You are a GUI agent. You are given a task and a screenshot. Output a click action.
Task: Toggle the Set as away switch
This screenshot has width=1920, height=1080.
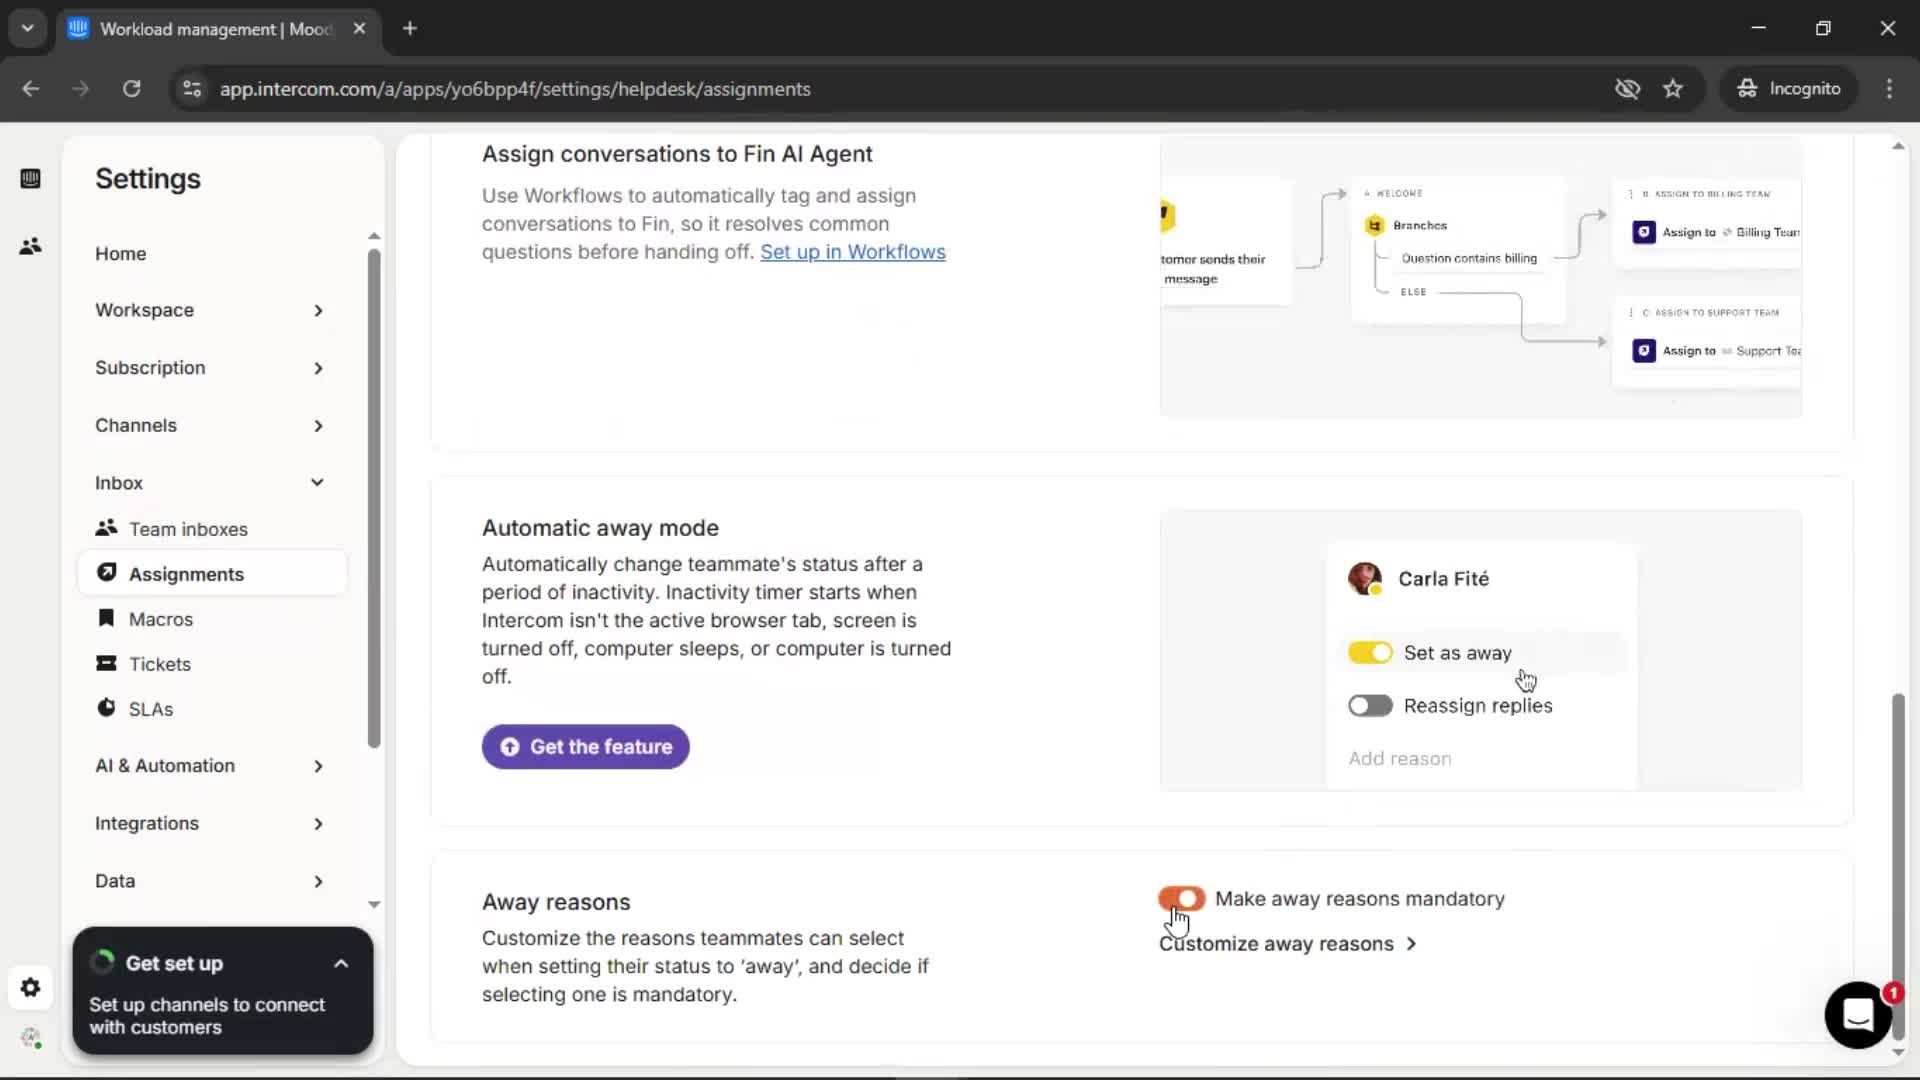tap(1370, 652)
